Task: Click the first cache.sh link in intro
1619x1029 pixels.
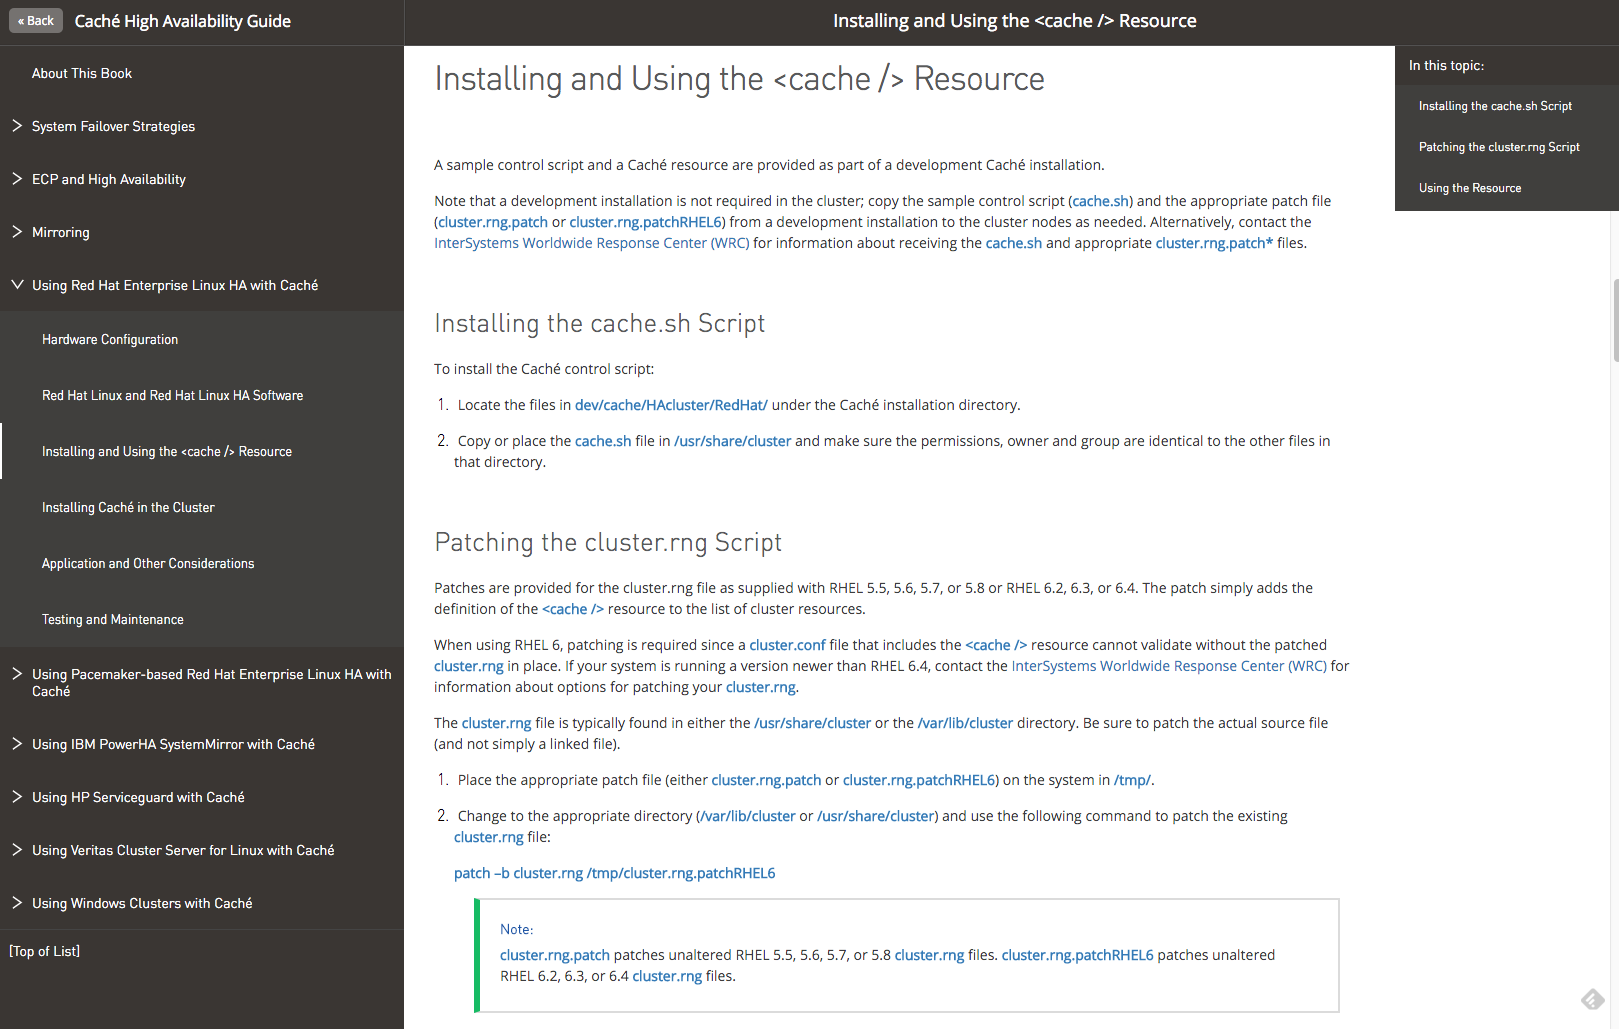Action: (x=1101, y=201)
